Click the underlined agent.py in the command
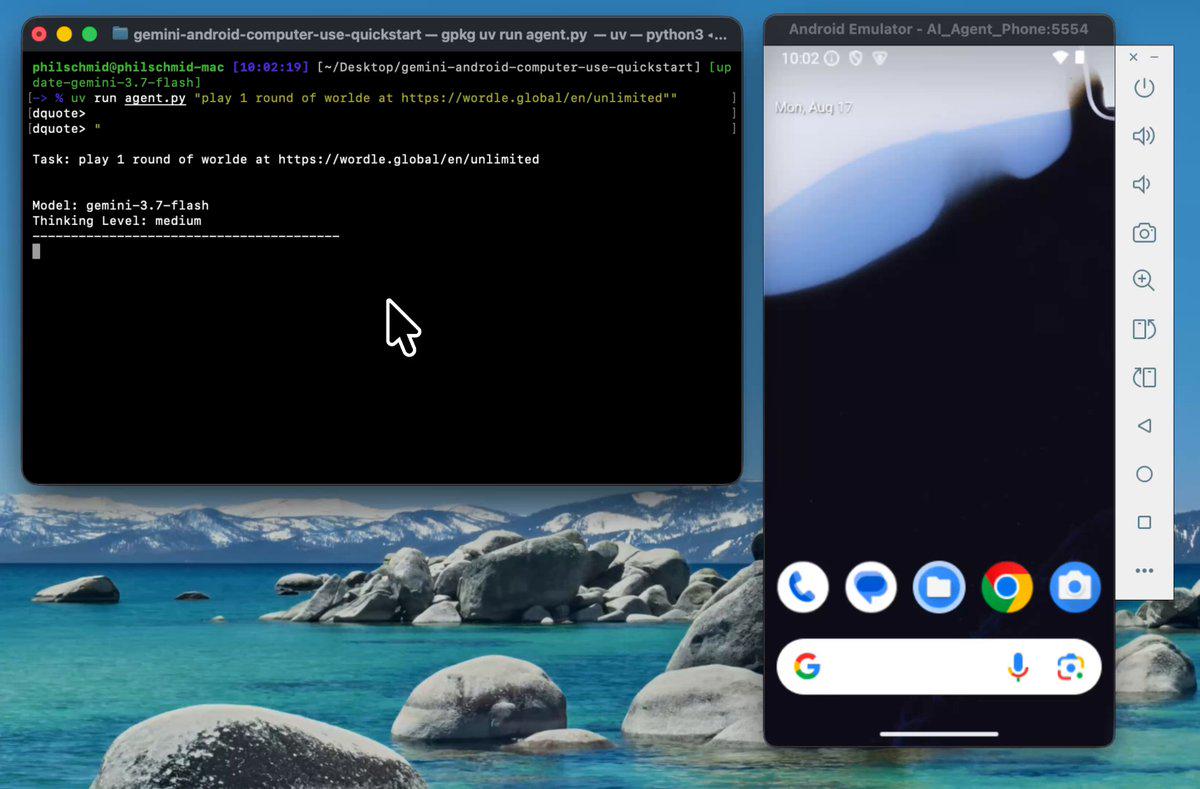The width and height of the screenshot is (1200, 789). coord(155,98)
